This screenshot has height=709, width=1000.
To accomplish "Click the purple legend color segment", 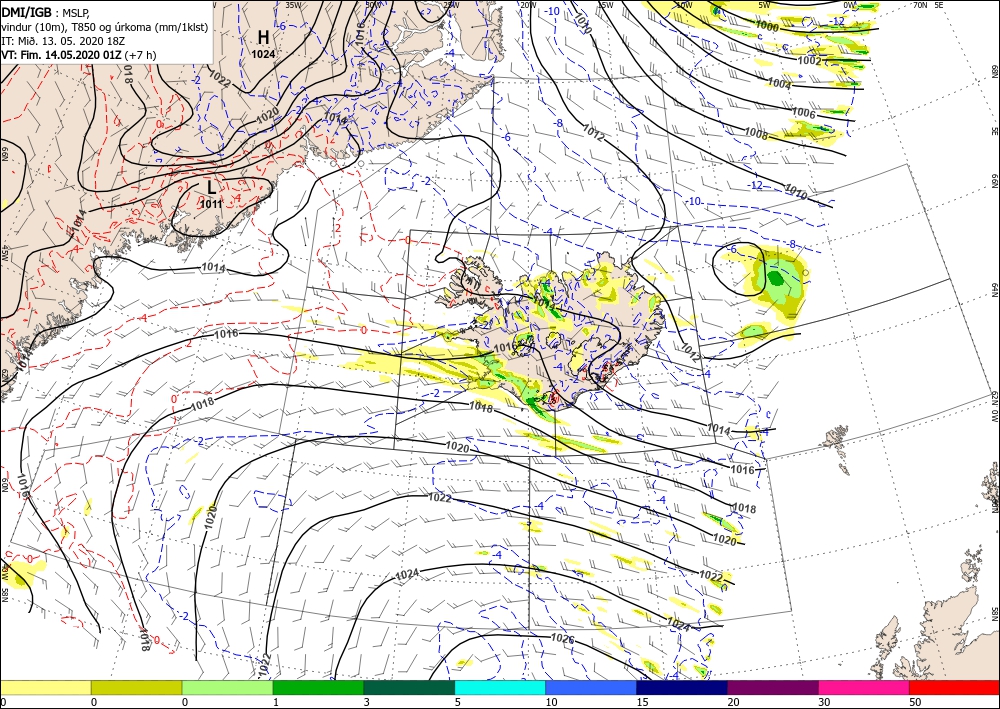I will pyautogui.click(x=773, y=687).
